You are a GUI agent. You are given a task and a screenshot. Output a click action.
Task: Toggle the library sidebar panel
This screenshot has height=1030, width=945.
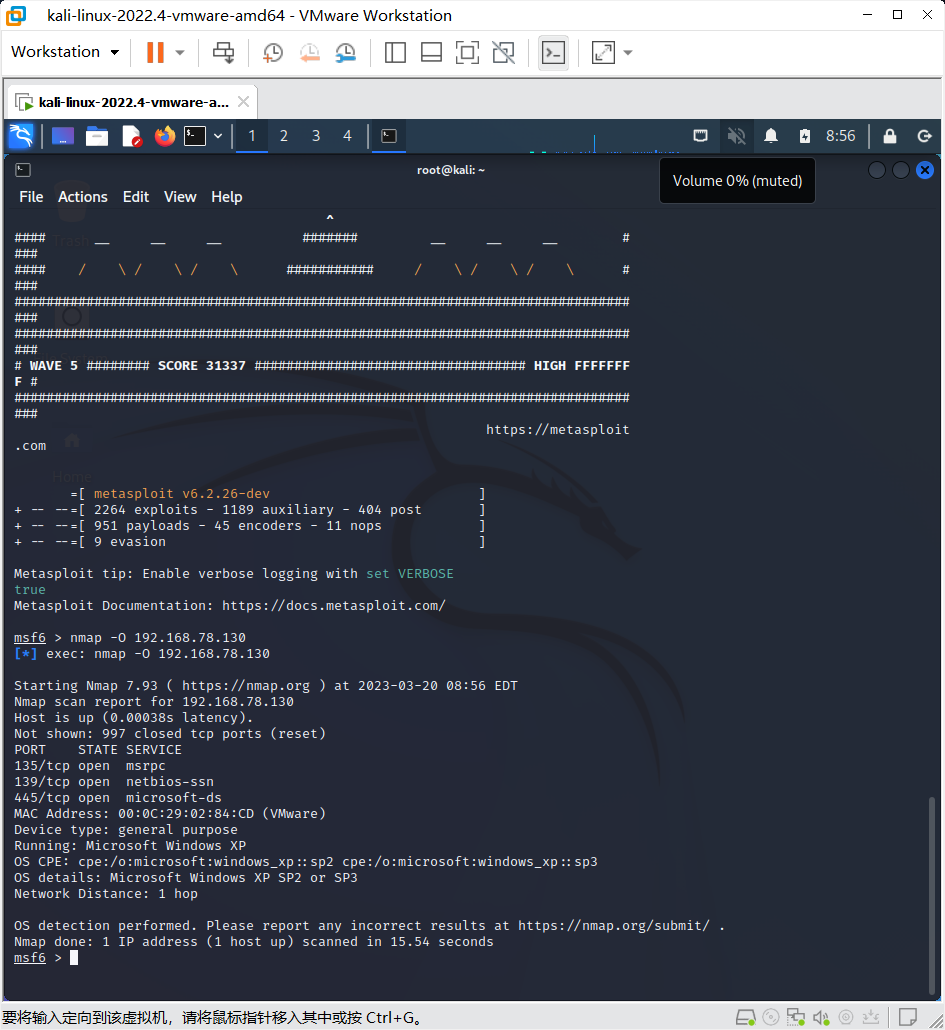pos(395,53)
